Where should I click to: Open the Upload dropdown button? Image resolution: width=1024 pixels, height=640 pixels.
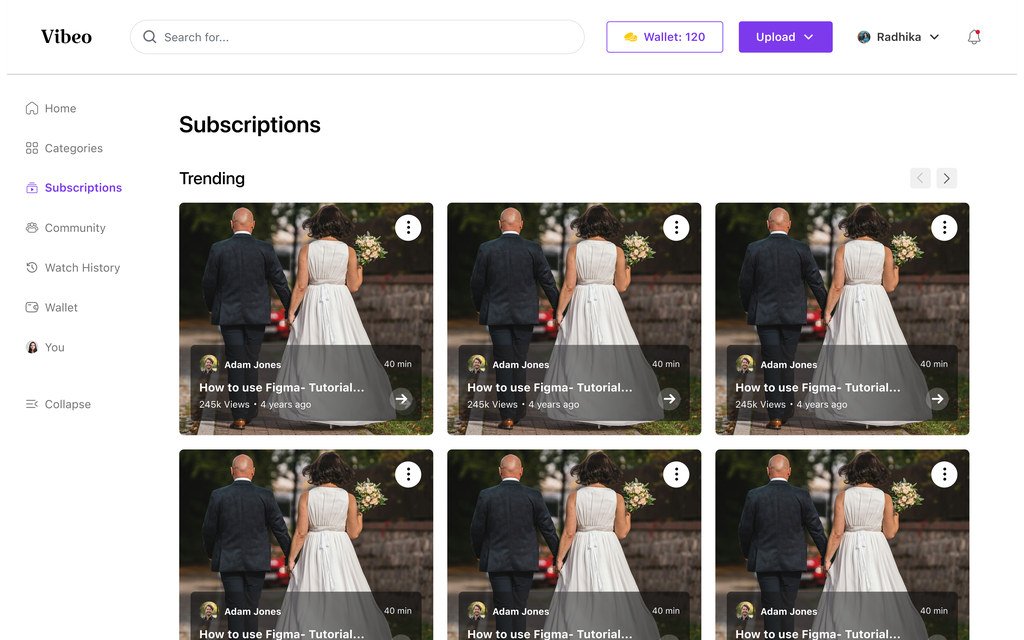(785, 37)
